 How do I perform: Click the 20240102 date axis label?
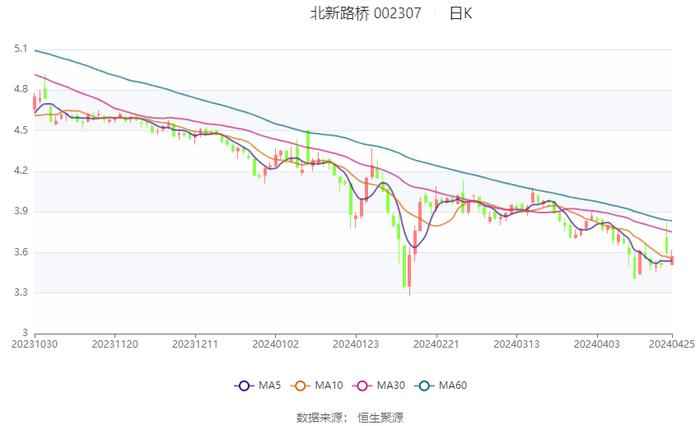pos(276,341)
